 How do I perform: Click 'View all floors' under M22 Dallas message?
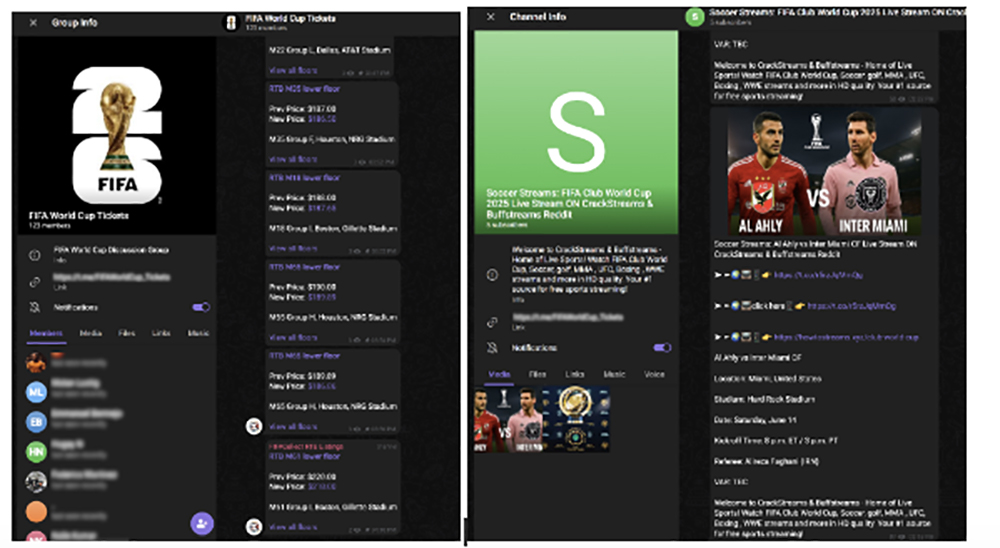pyautogui.click(x=293, y=71)
